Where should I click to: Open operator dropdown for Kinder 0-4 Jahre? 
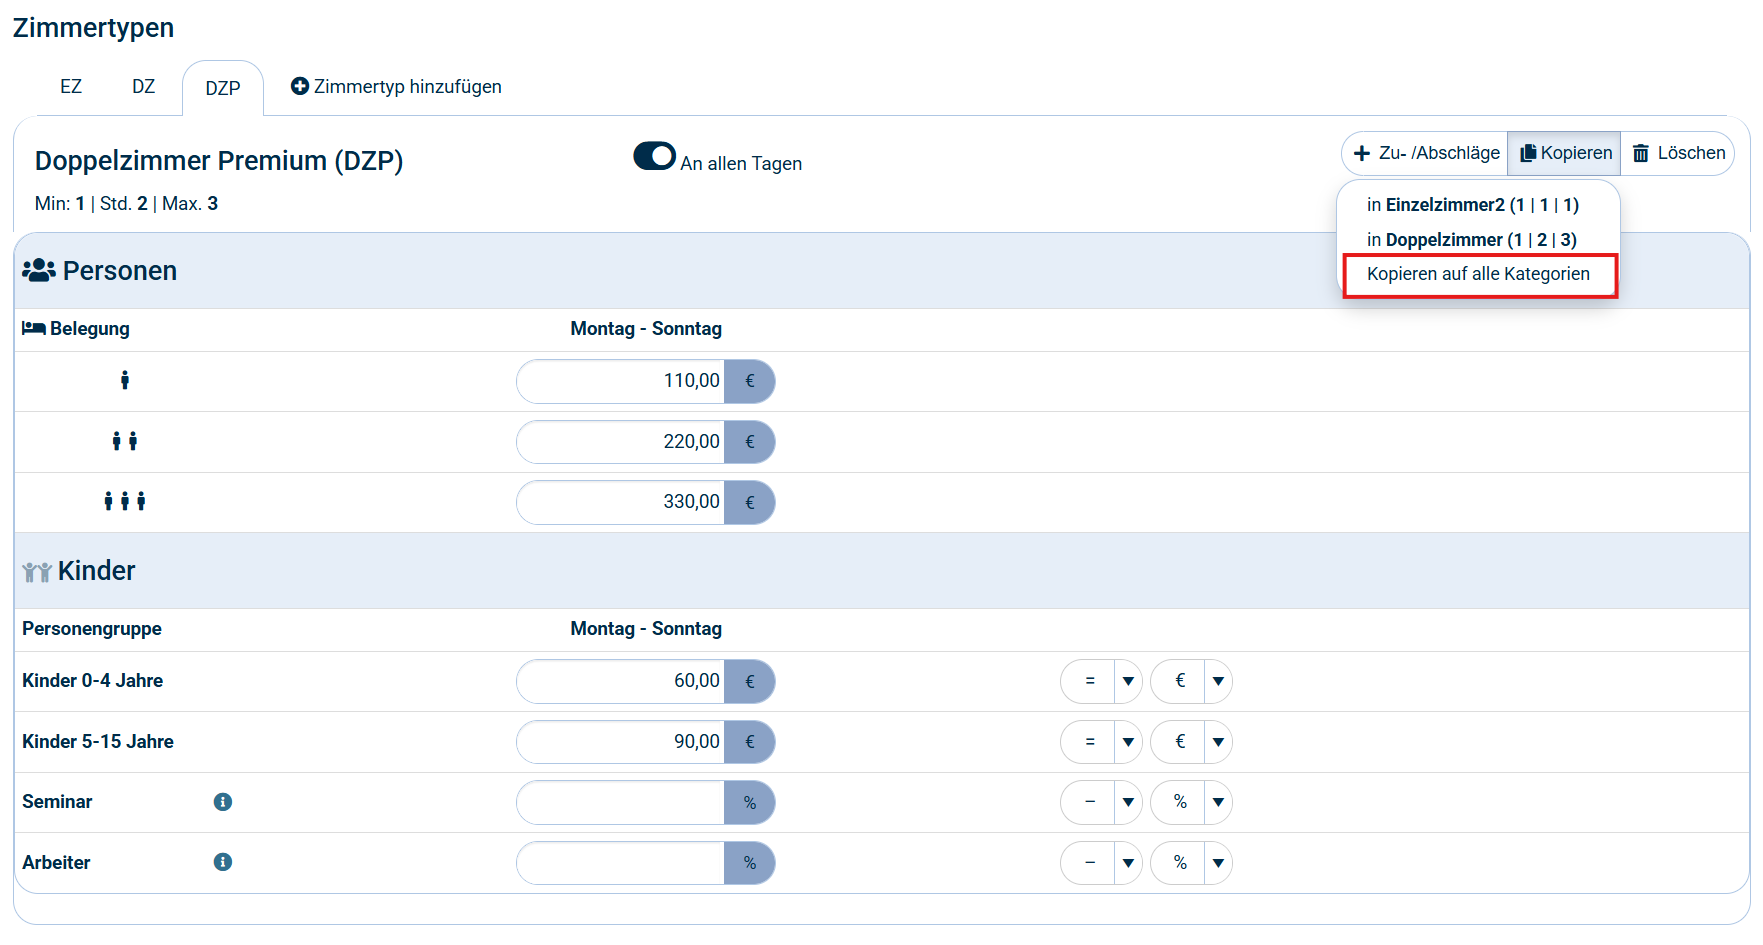pyautogui.click(x=1128, y=682)
